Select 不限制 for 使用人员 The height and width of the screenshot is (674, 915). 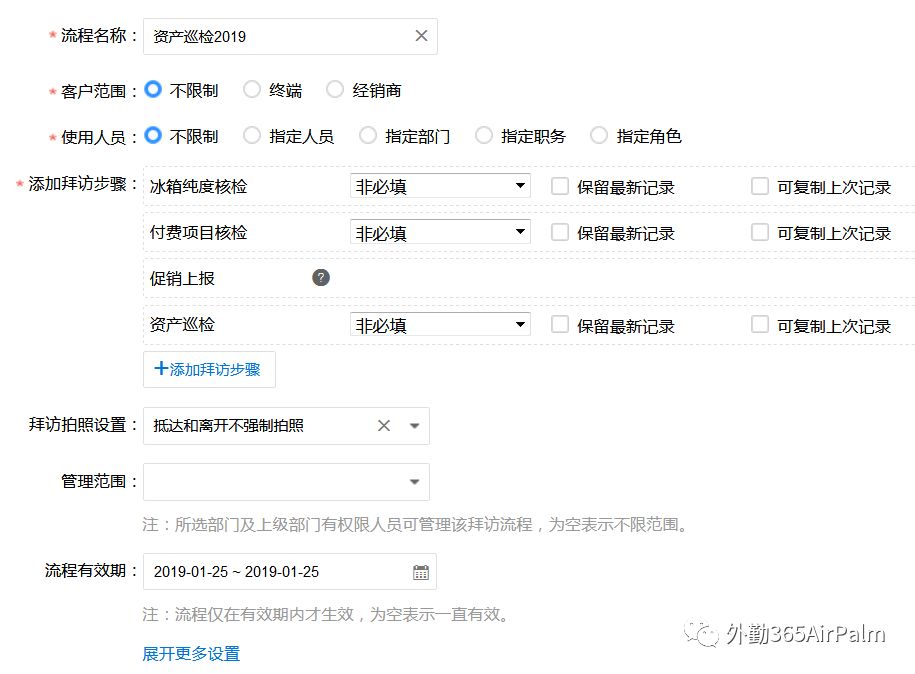coord(153,135)
